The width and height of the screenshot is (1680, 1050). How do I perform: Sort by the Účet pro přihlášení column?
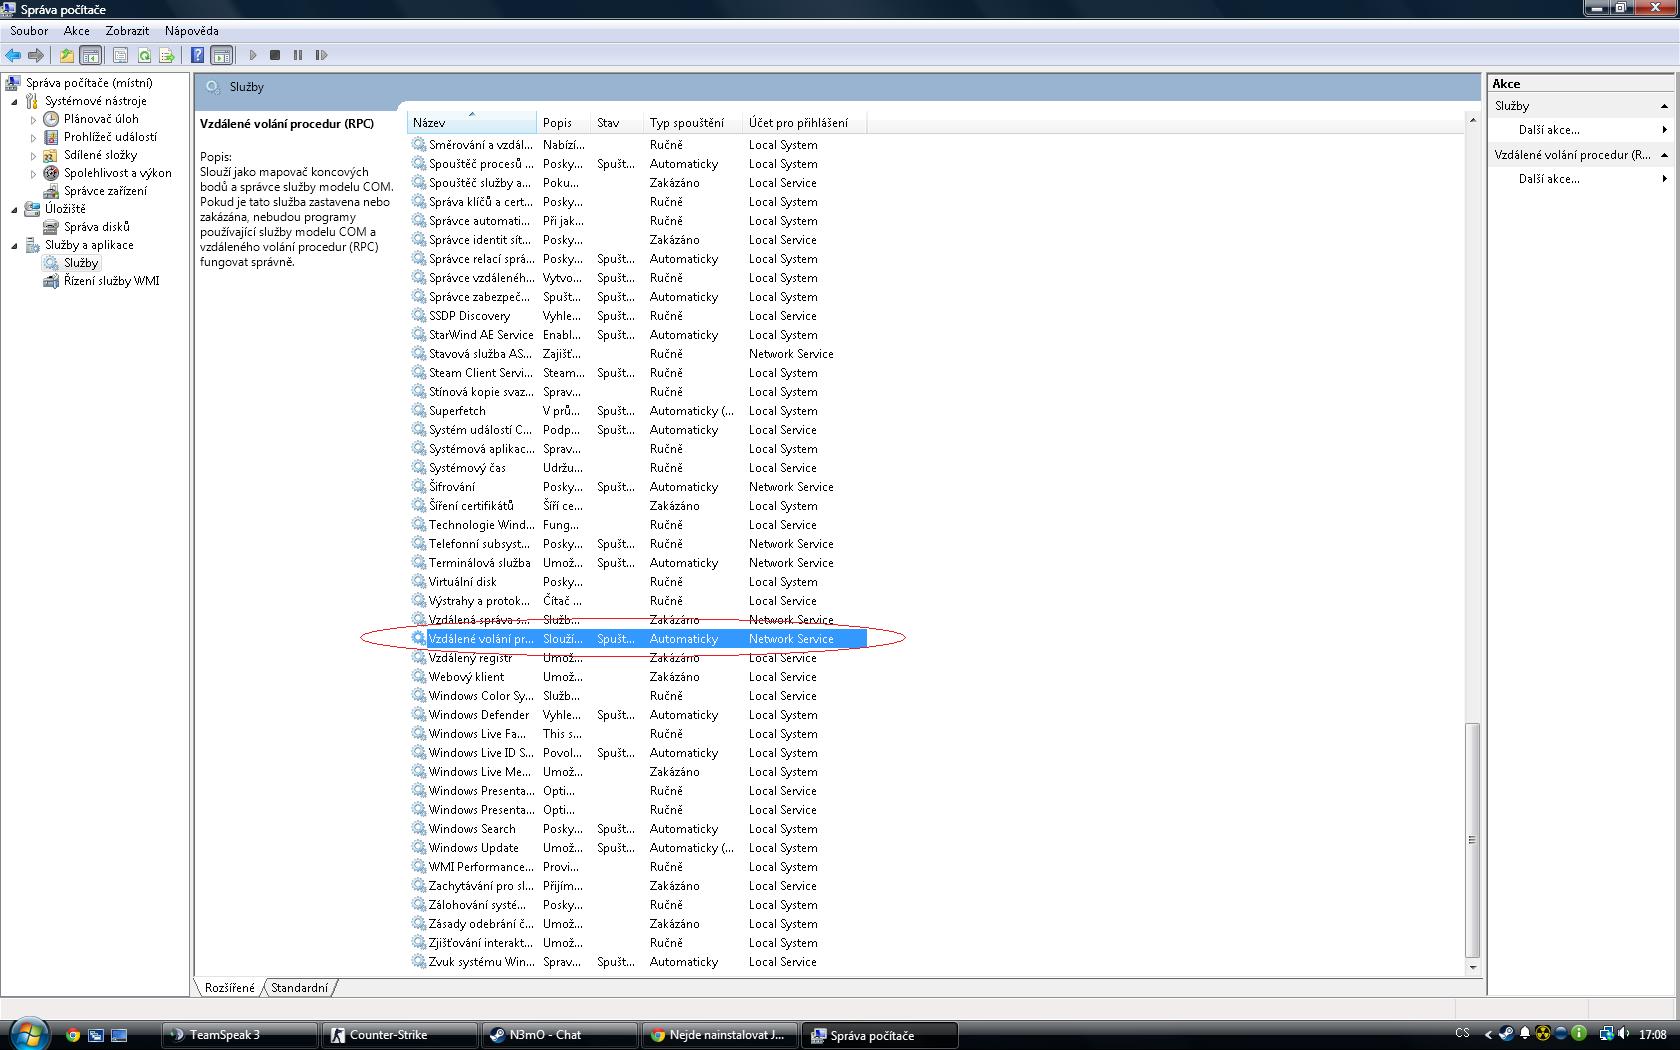click(805, 123)
